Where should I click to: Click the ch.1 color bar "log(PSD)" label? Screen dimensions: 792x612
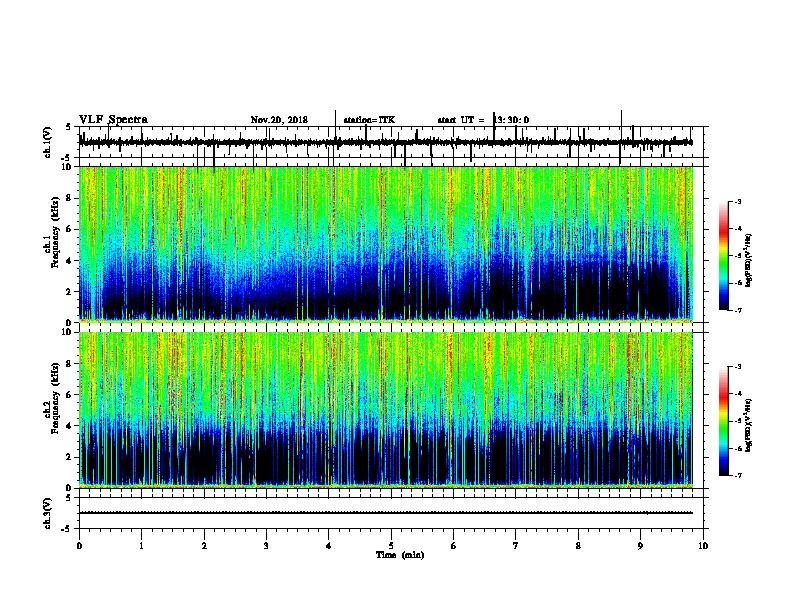click(x=749, y=261)
